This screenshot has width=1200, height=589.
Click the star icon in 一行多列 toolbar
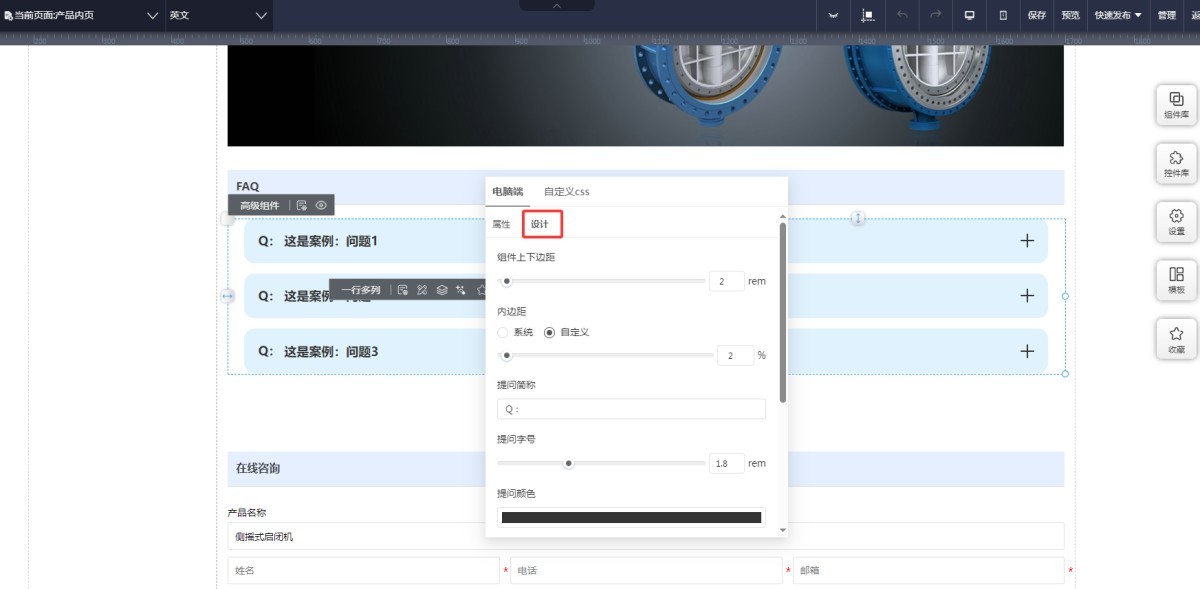point(480,290)
